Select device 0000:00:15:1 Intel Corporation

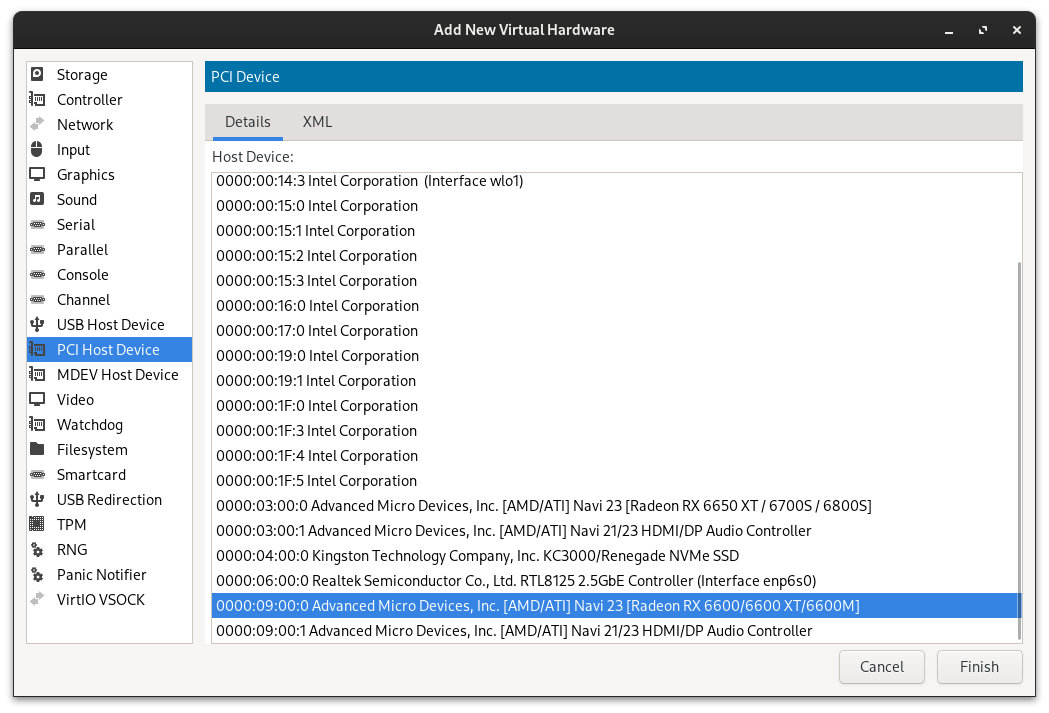[615, 231]
